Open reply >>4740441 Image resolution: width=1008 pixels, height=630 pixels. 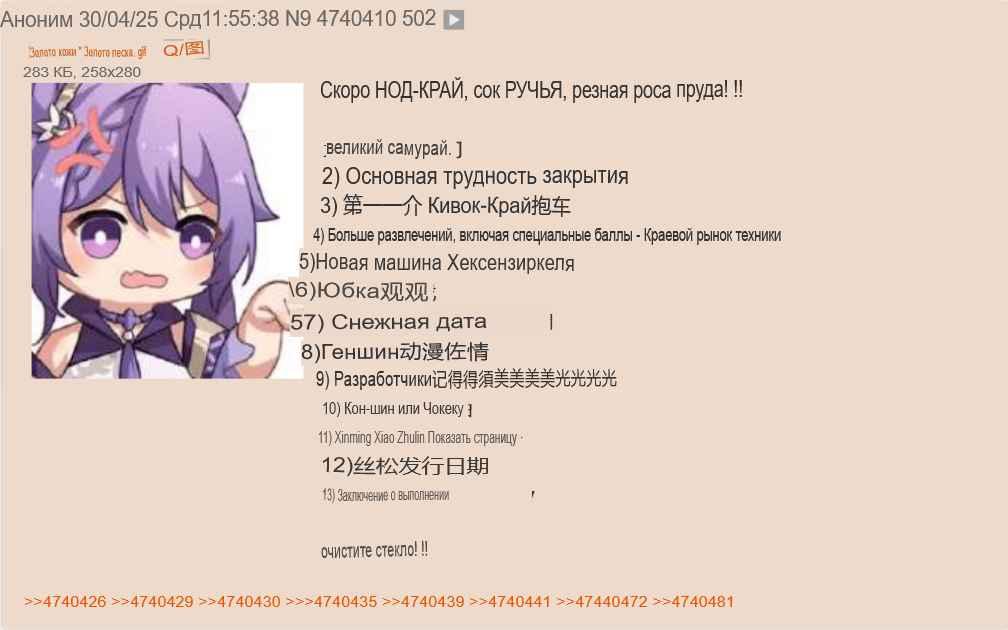tap(510, 602)
